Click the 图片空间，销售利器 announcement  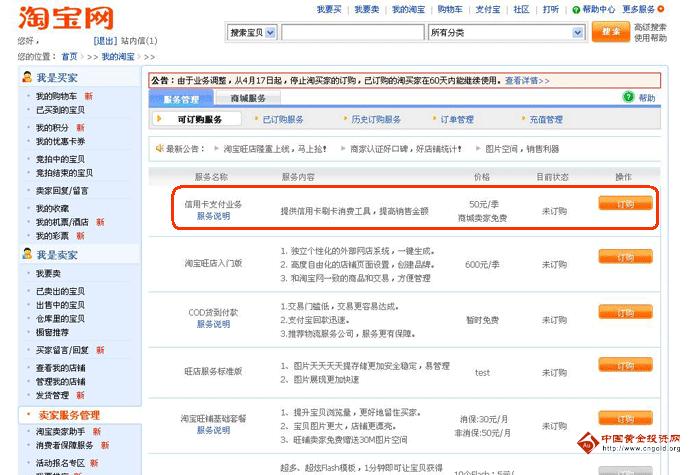coord(522,149)
